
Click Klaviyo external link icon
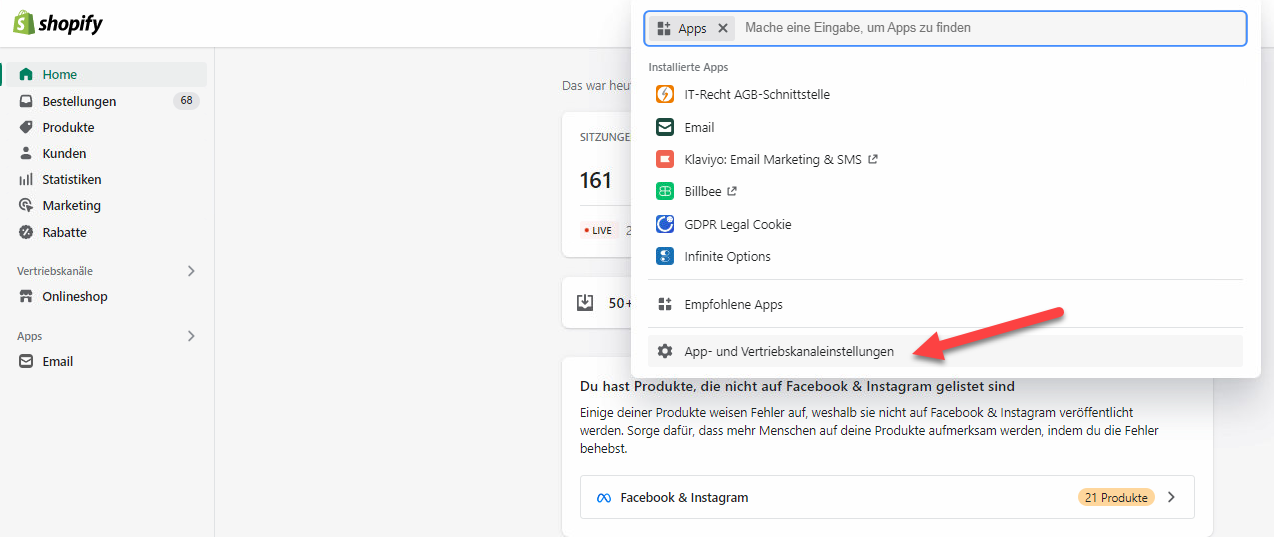coord(873,159)
